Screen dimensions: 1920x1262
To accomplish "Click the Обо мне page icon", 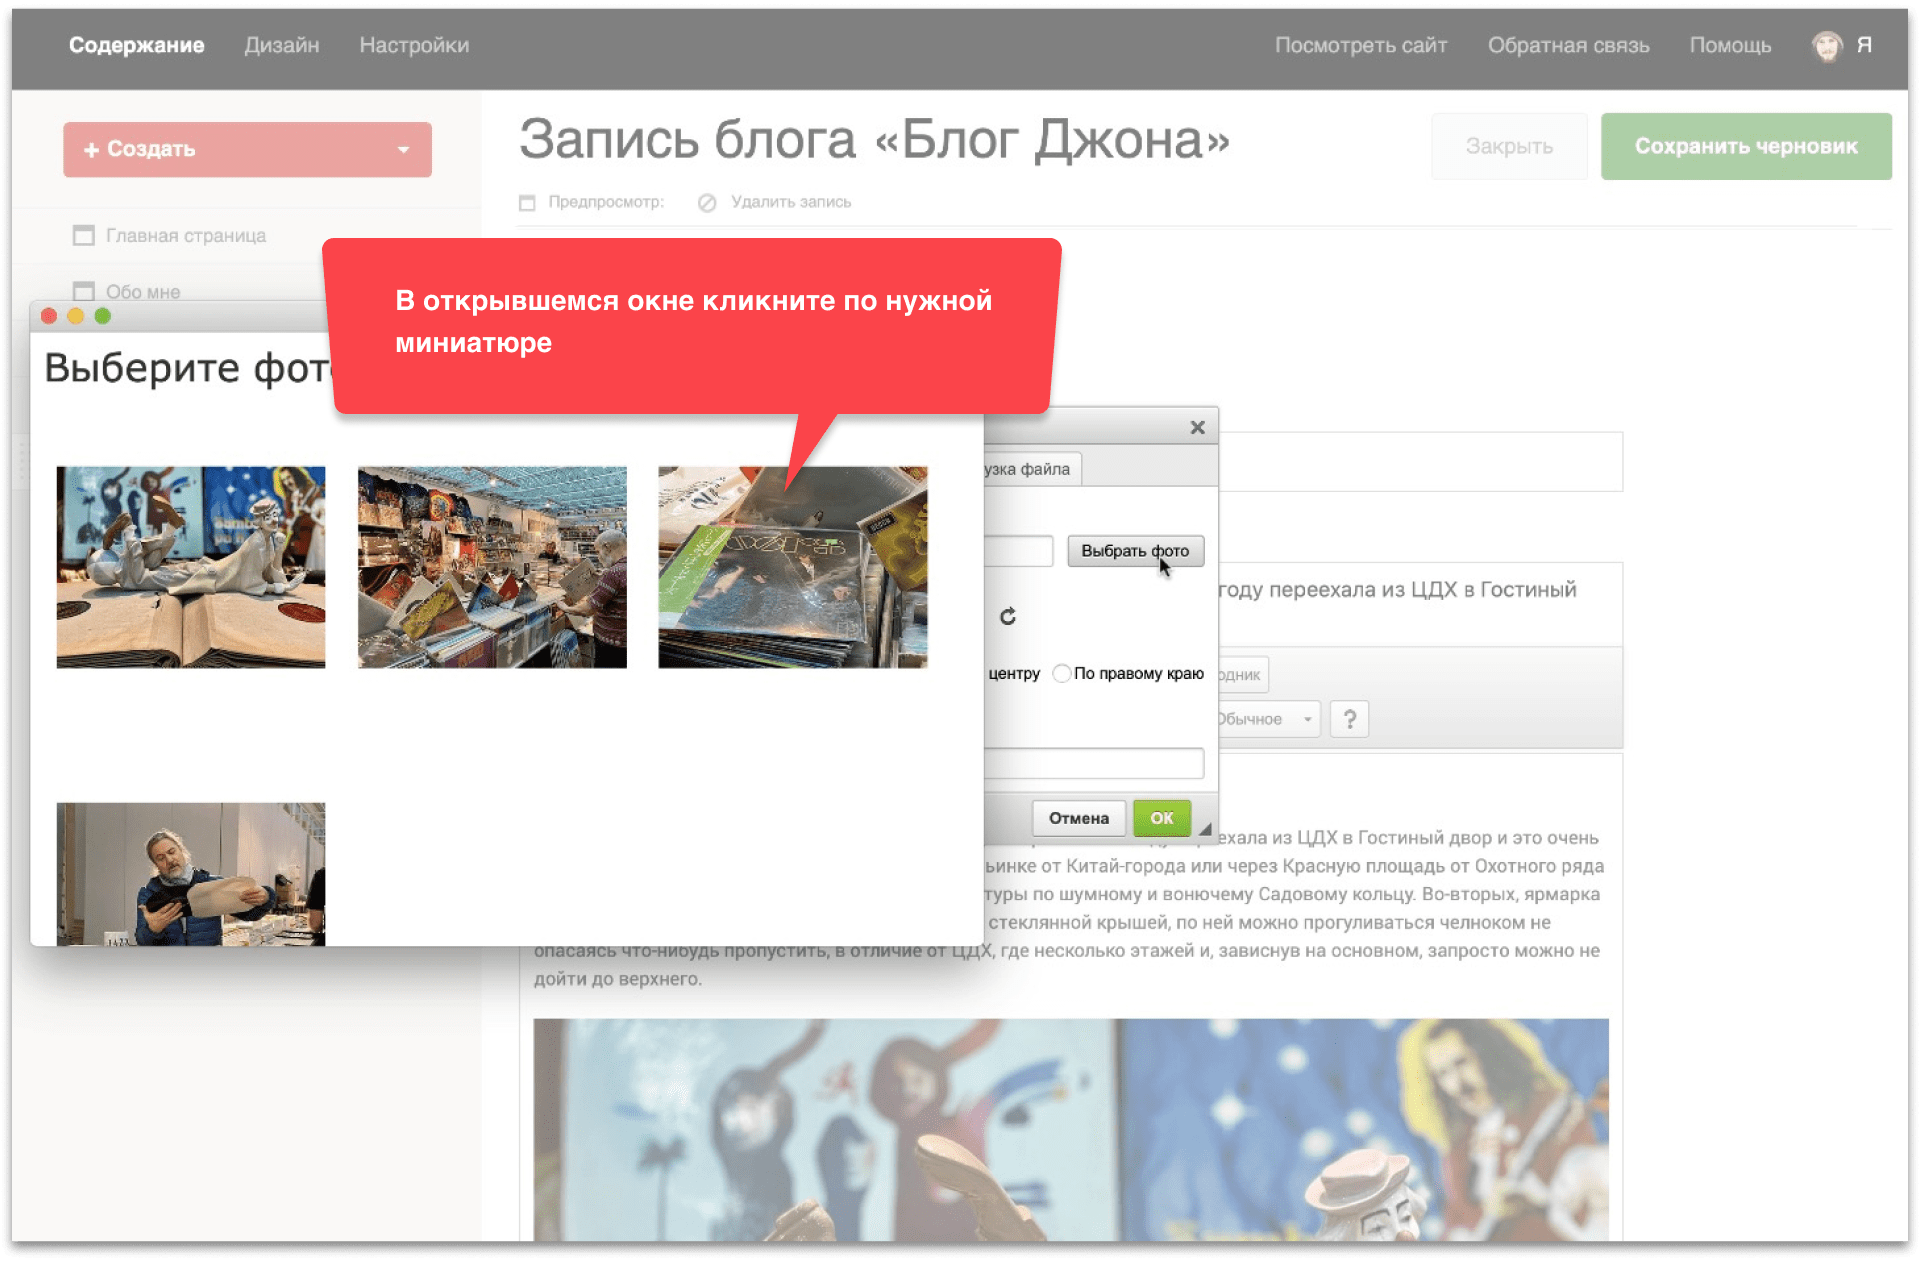I will [83, 291].
